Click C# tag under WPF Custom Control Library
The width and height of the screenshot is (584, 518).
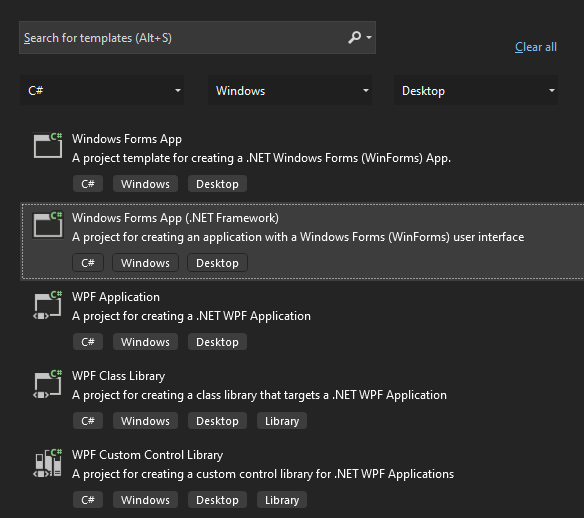[88, 500]
